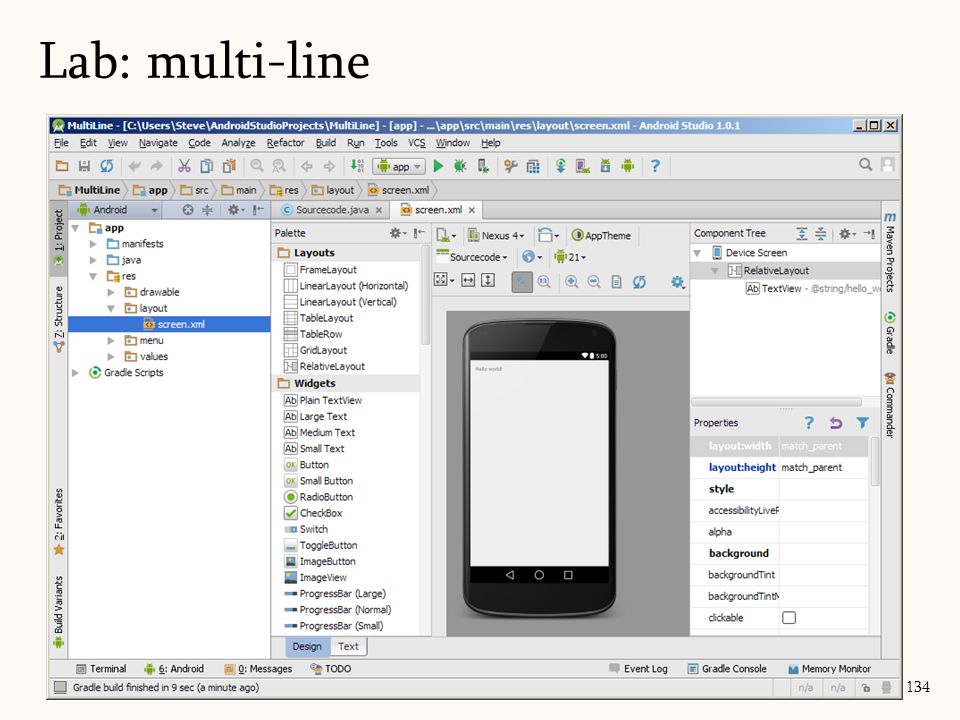Click the Component Tree horizontal scrollbar
960x720 pixels.
tap(776, 402)
